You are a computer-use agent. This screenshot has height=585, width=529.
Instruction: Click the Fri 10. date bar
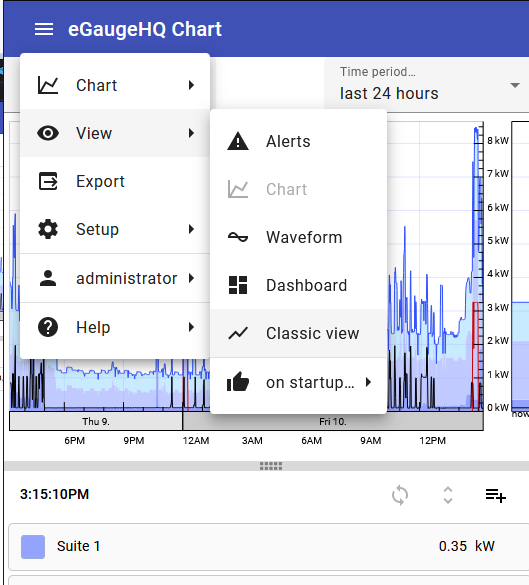click(x=333, y=421)
